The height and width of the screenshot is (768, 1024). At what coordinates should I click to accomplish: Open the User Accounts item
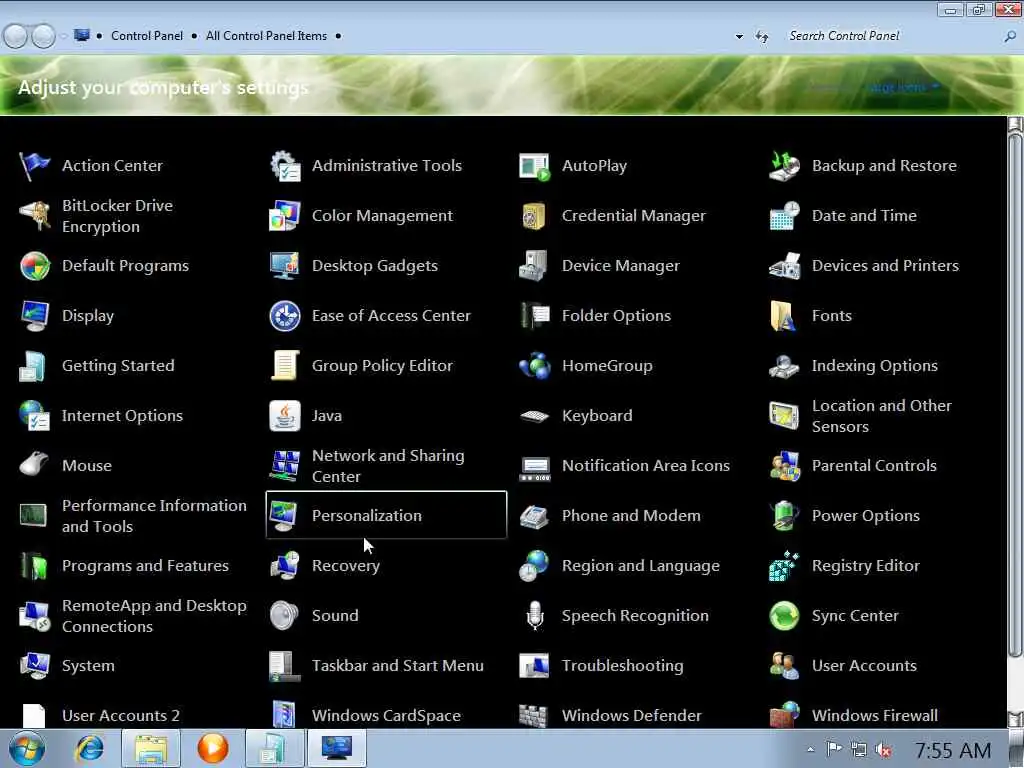pos(843,666)
